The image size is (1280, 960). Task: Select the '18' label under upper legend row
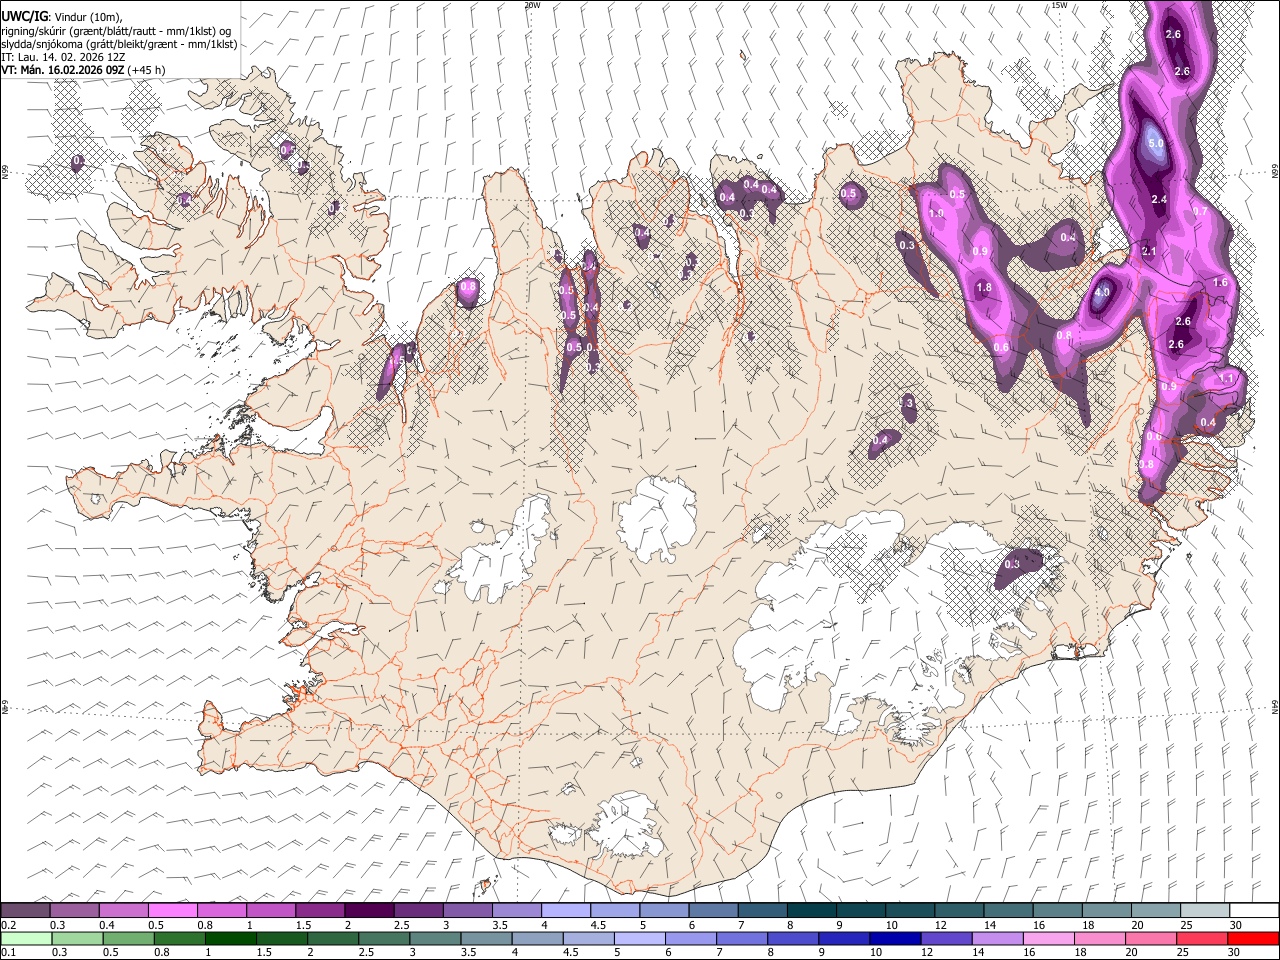(1087, 925)
